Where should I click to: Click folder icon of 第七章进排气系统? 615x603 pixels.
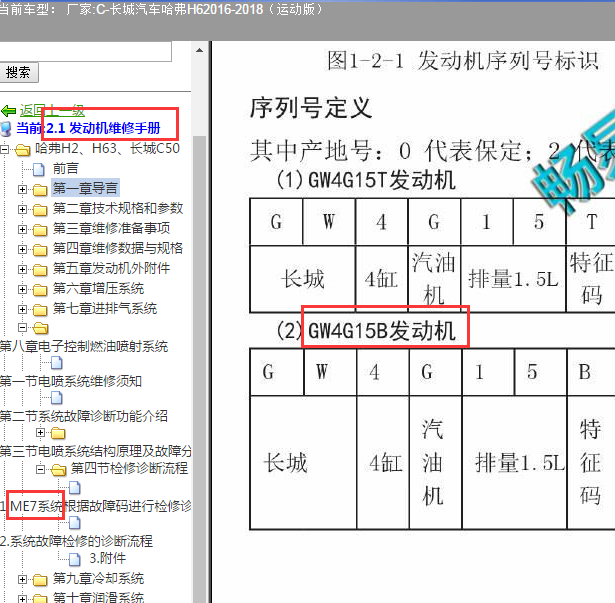40,310
